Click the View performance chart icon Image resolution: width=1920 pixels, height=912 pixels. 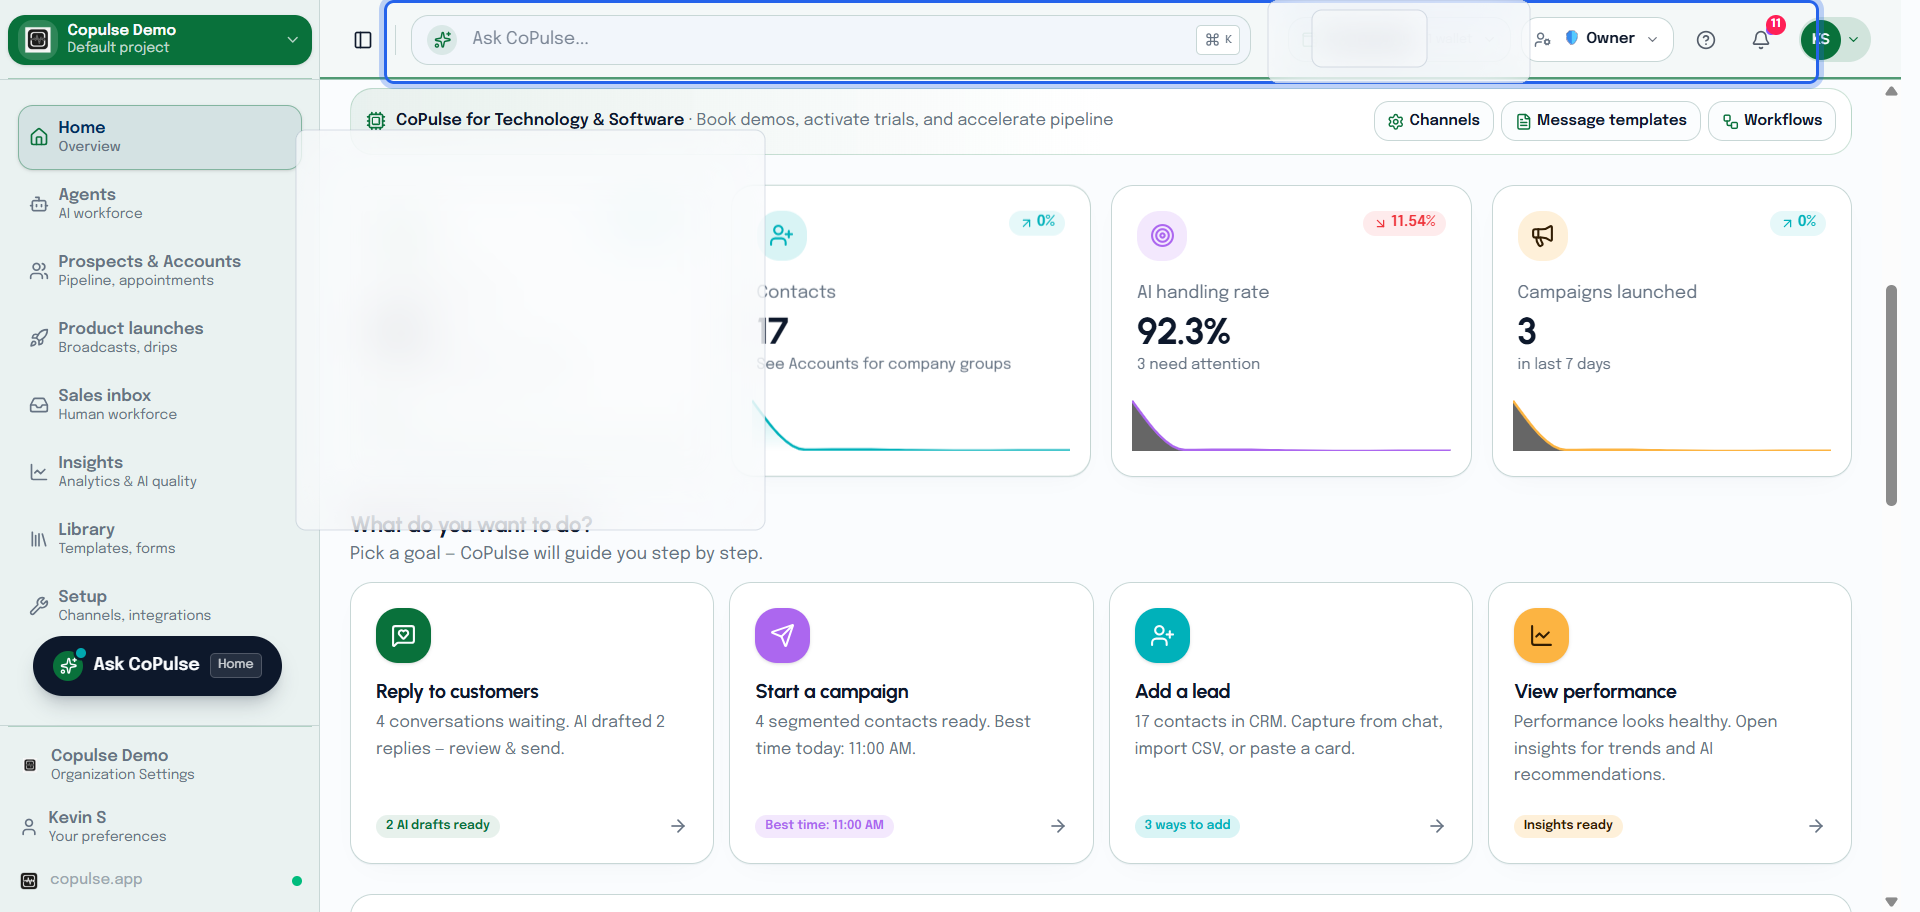pos(1541,635)
